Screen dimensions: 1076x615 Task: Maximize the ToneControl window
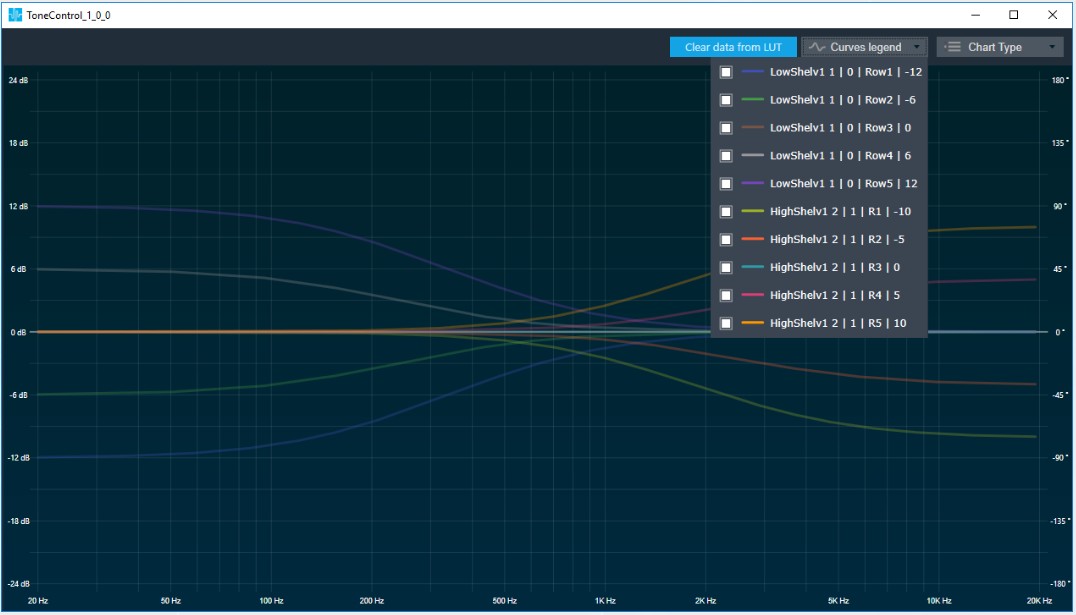[1014, 14]
